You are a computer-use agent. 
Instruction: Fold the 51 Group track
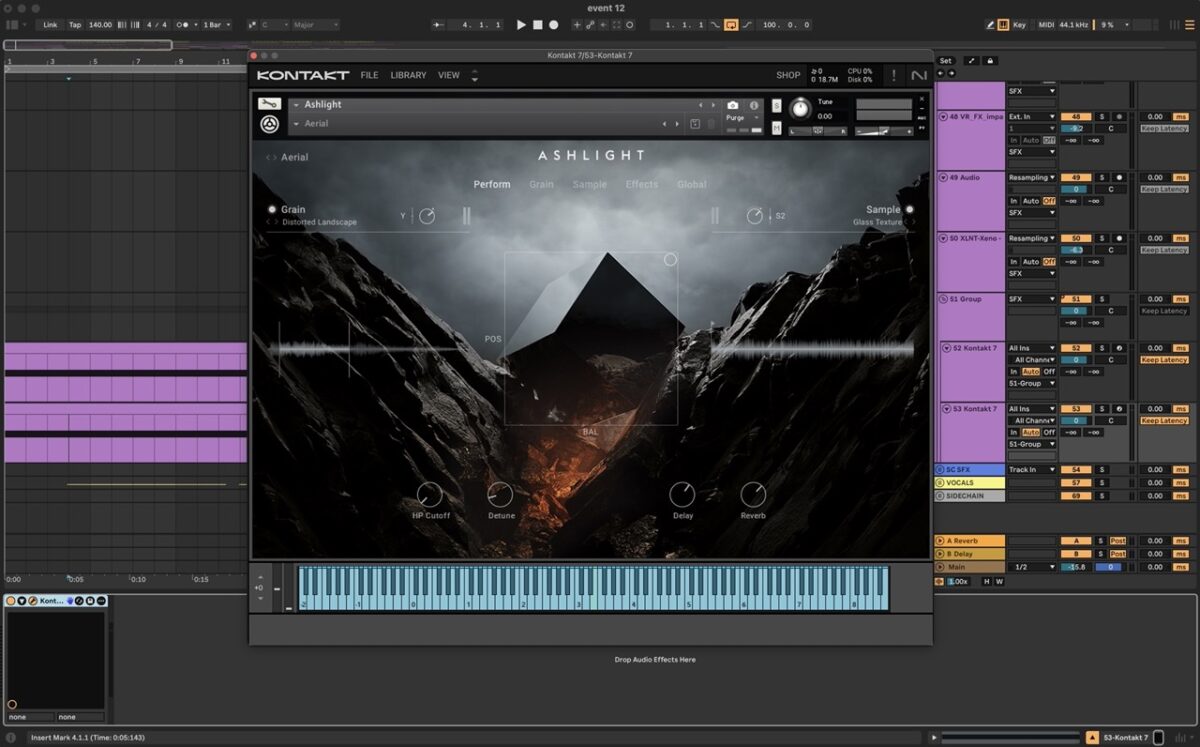pos(943,299)
